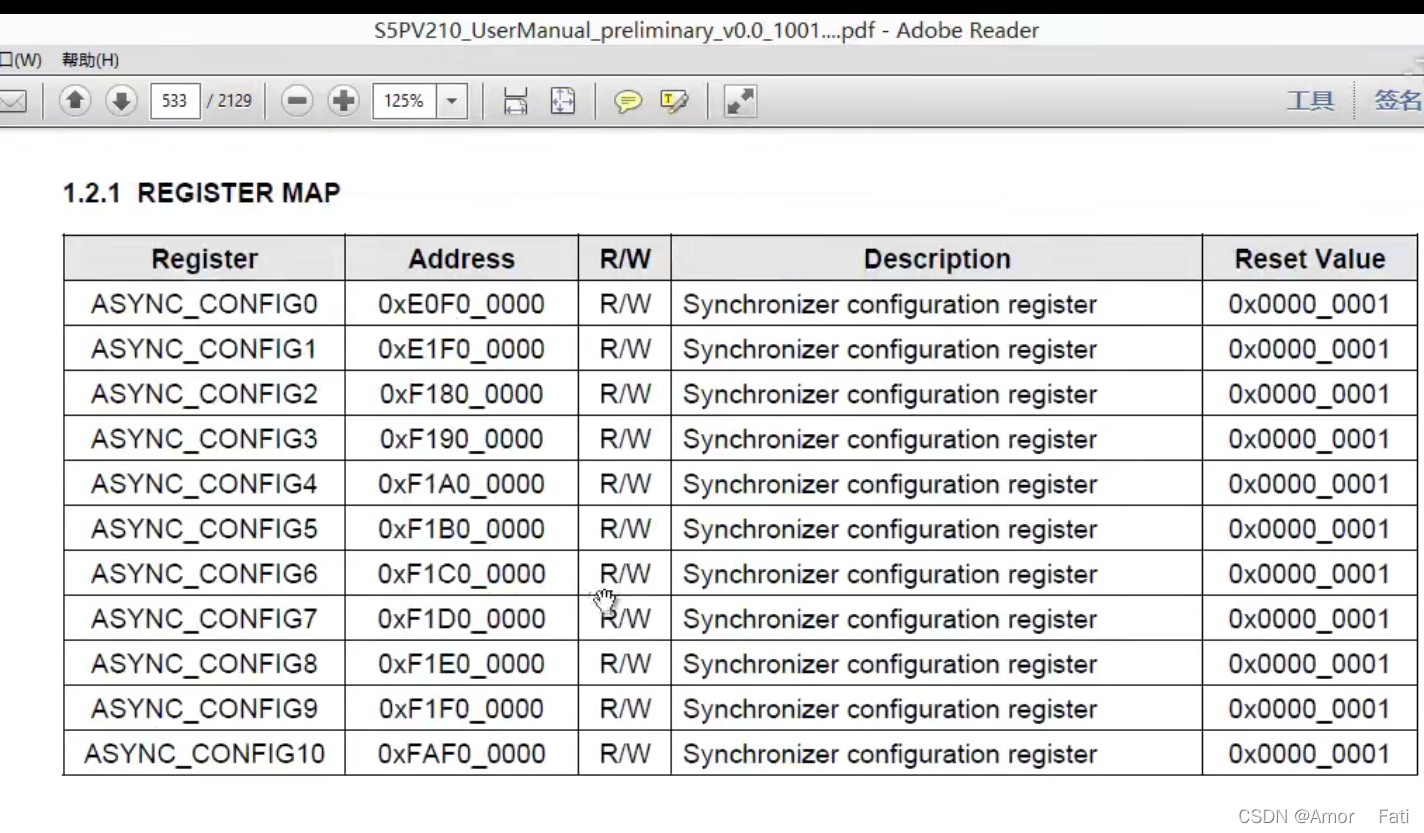Click the ASYNC_CONFIG0 row description text
Screen dimensions: 1424x833
point(890,304)
